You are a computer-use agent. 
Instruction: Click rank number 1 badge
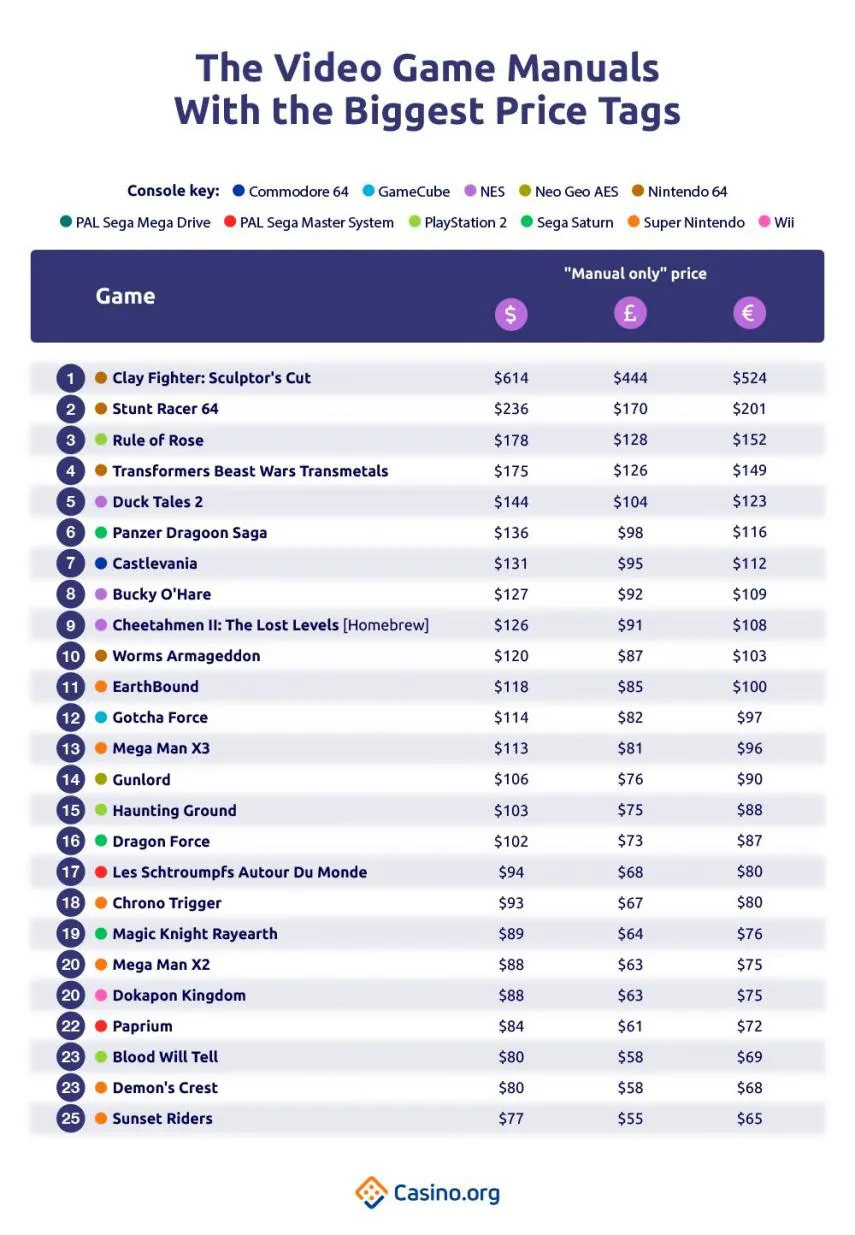point(70,378)
